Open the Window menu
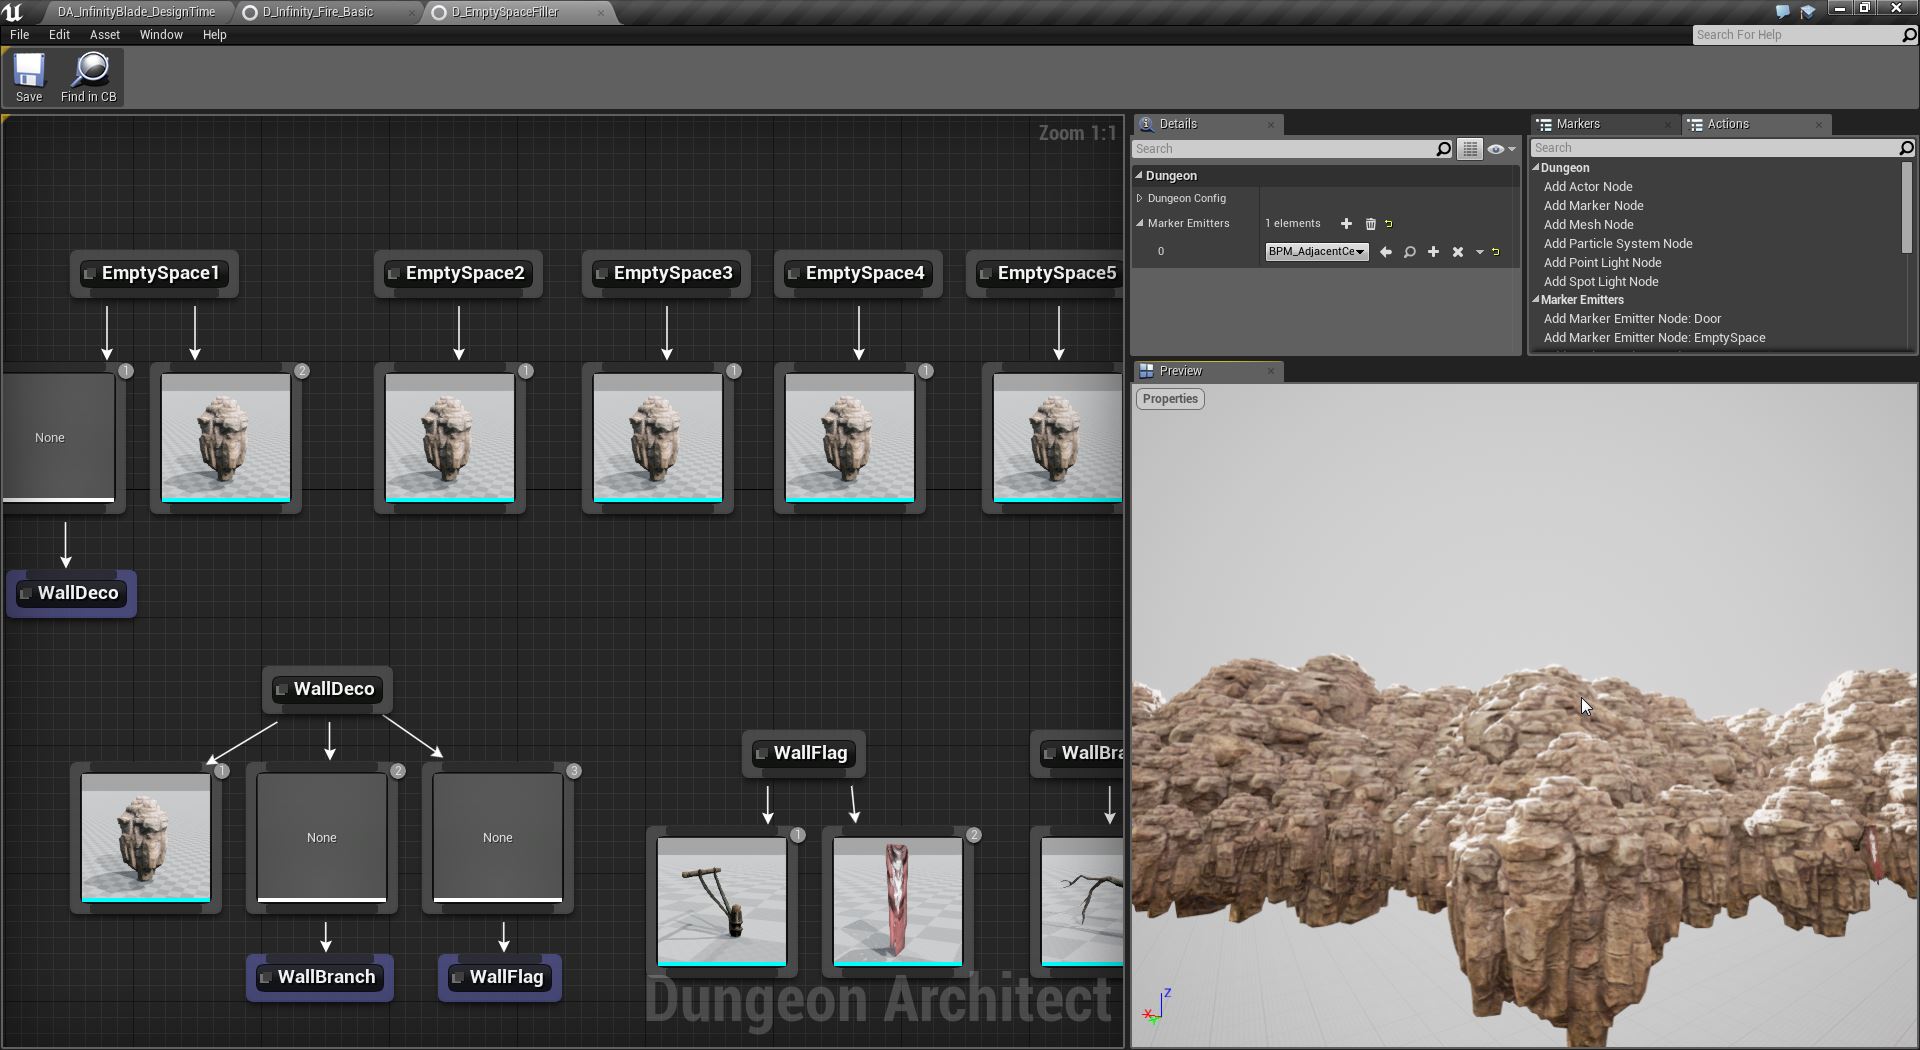 coord(161,35)
